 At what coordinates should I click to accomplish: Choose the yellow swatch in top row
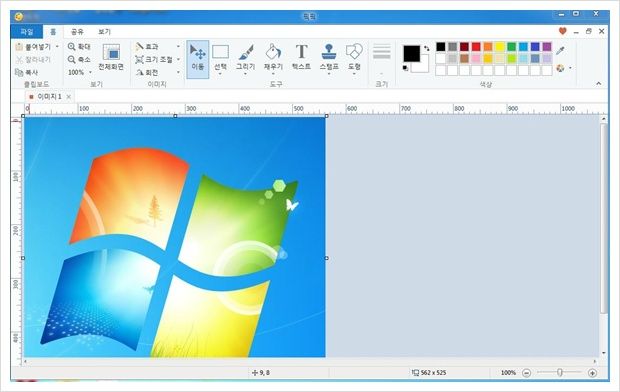(500, 47)
